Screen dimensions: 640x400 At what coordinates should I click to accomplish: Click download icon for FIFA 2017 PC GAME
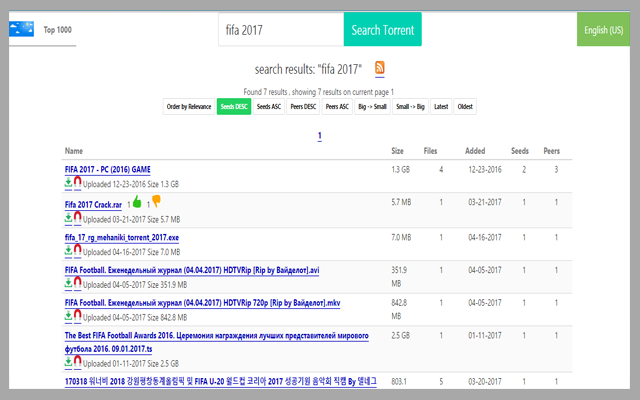tap(68, 183)
